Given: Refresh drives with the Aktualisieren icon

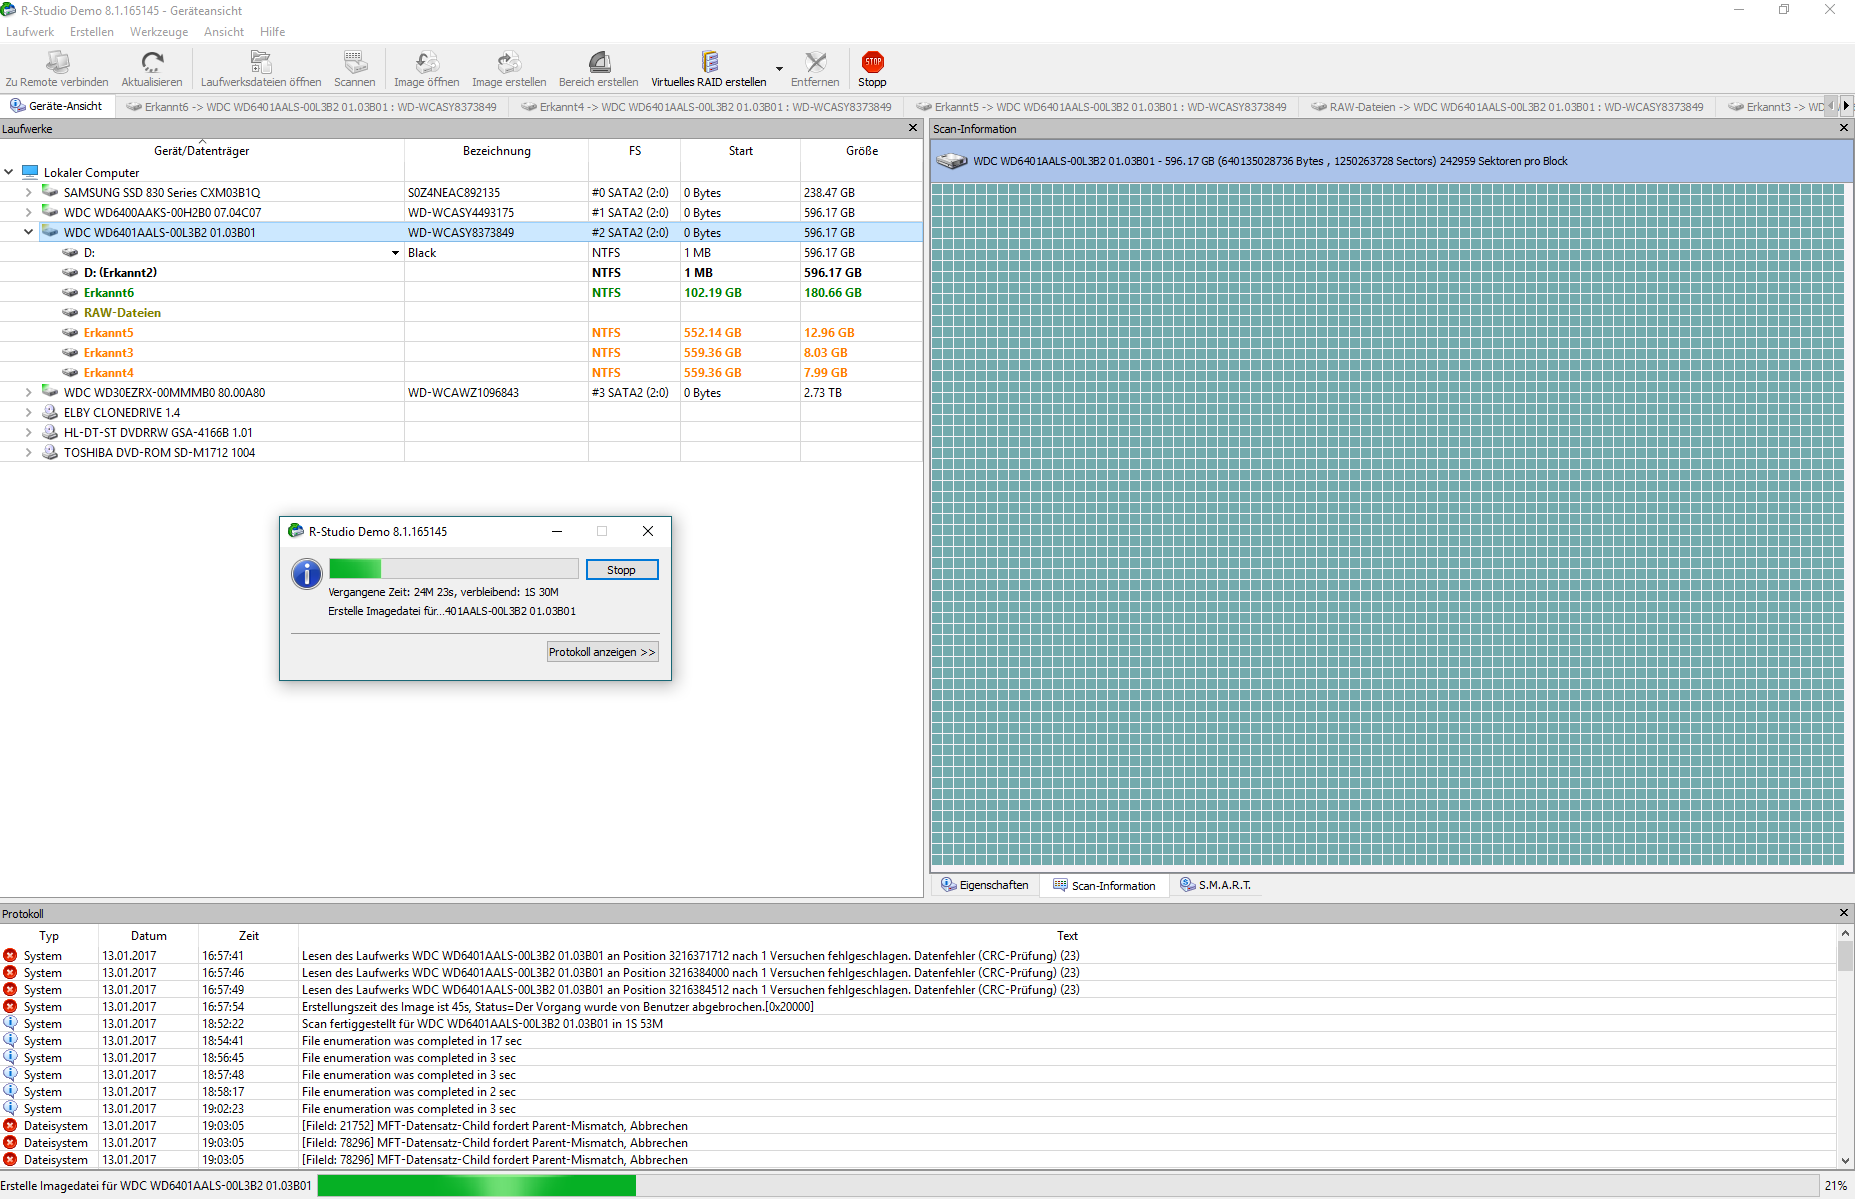Looking at the screenshot, I should (152, 62).
